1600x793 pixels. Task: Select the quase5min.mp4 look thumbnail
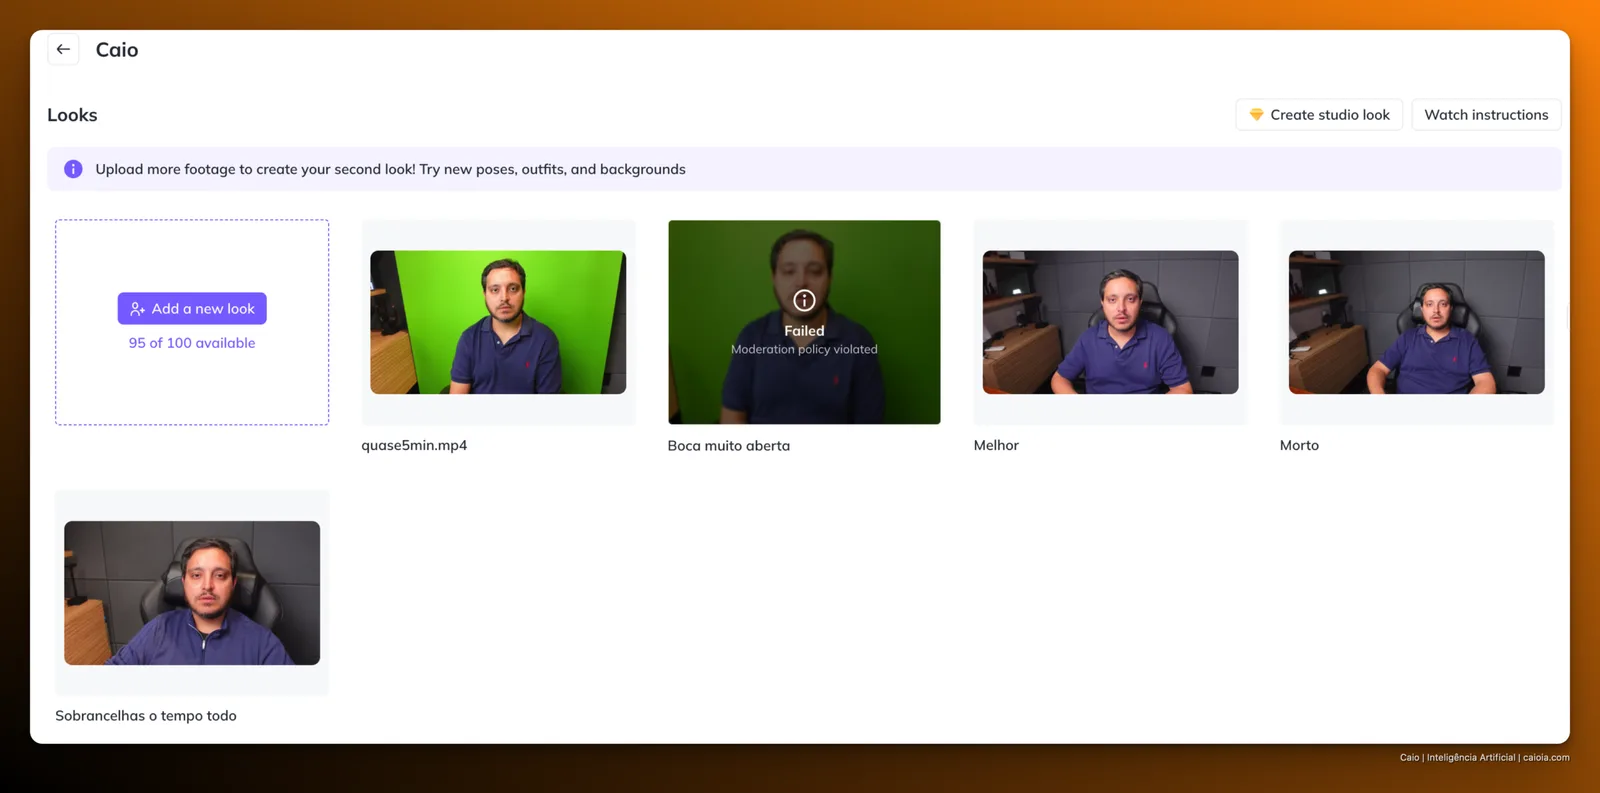pyautogui.click(x=498, y=322)
